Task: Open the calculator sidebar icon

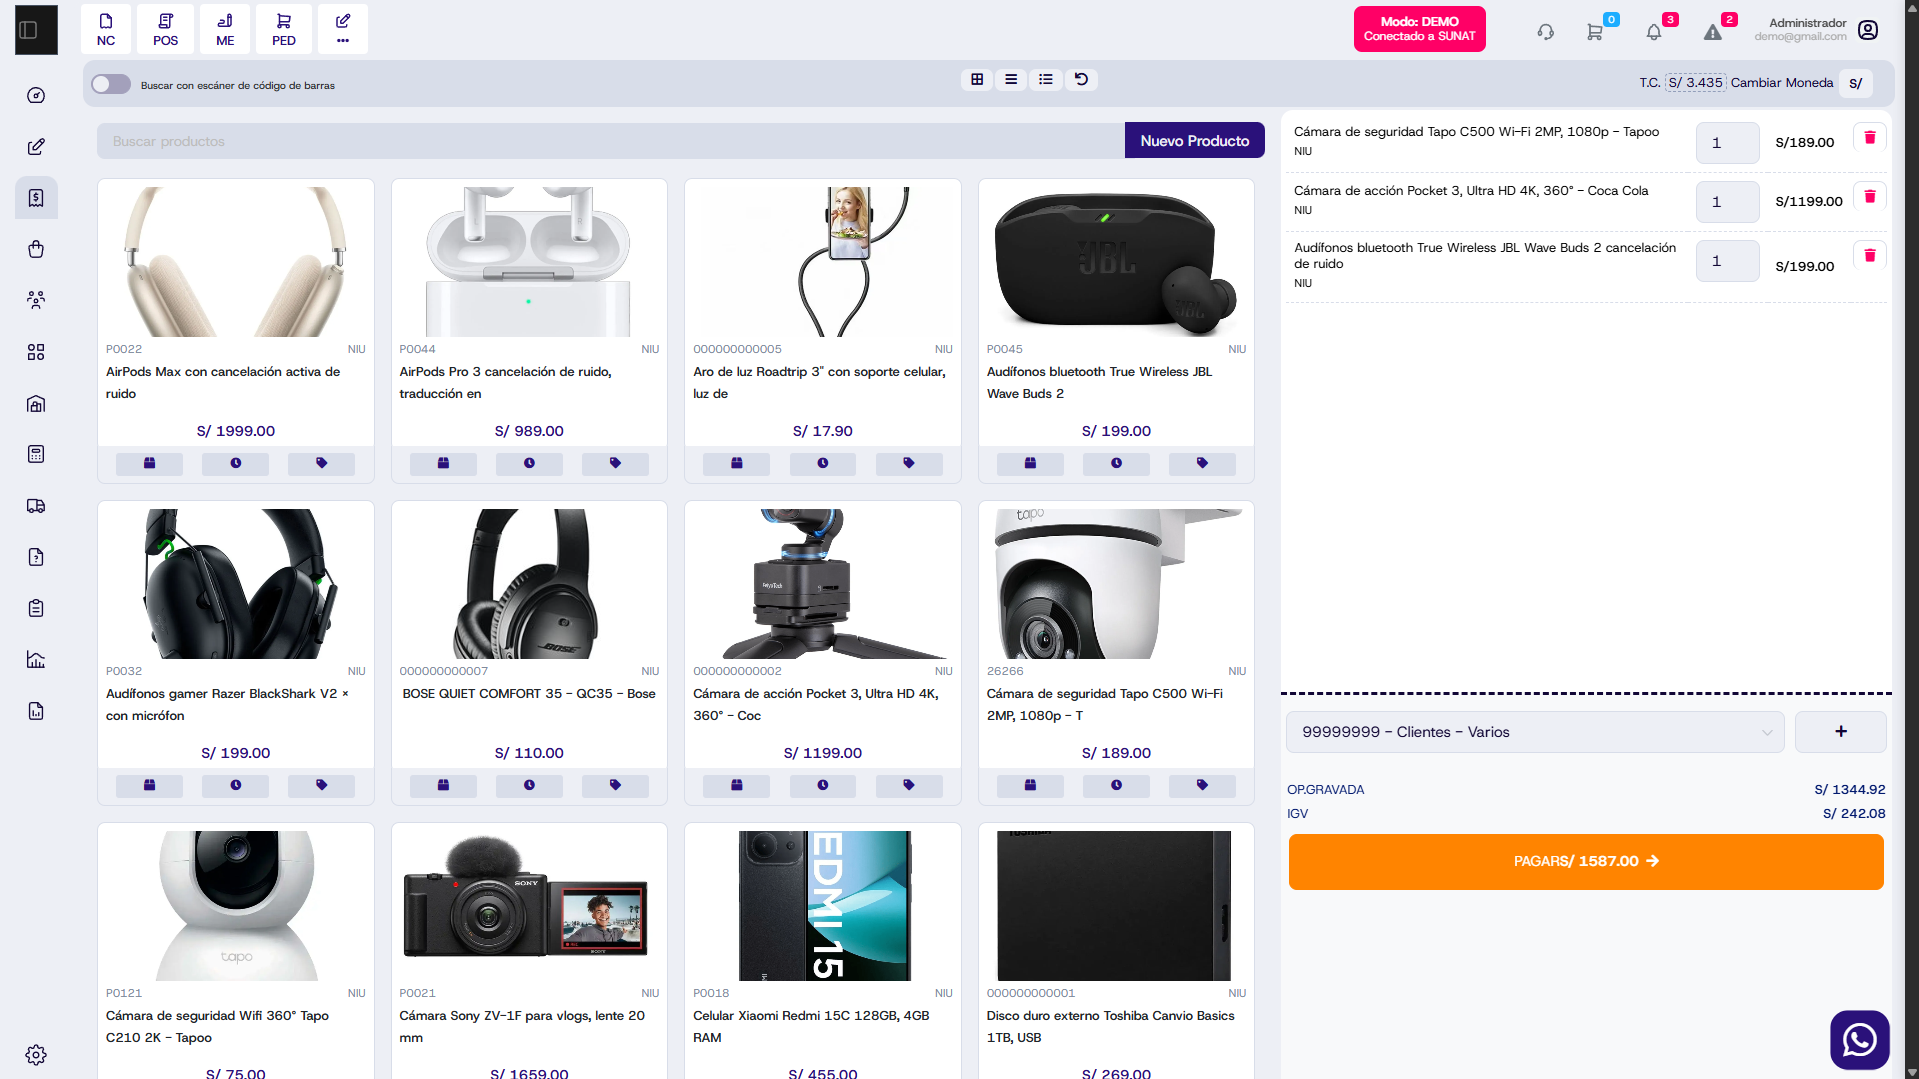Action: click(x=36, y=454)
